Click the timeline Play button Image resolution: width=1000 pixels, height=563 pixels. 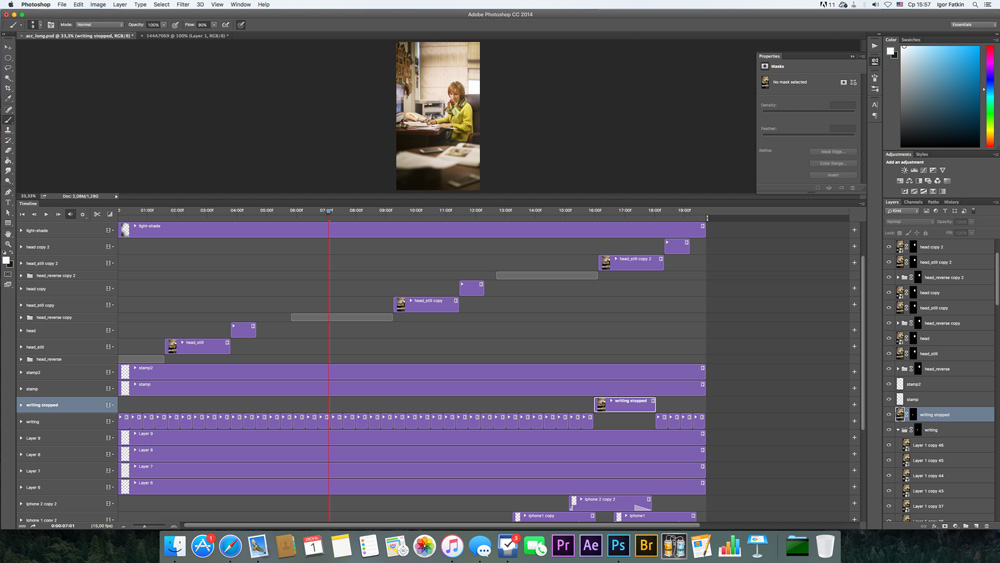[x=45, y=214]
